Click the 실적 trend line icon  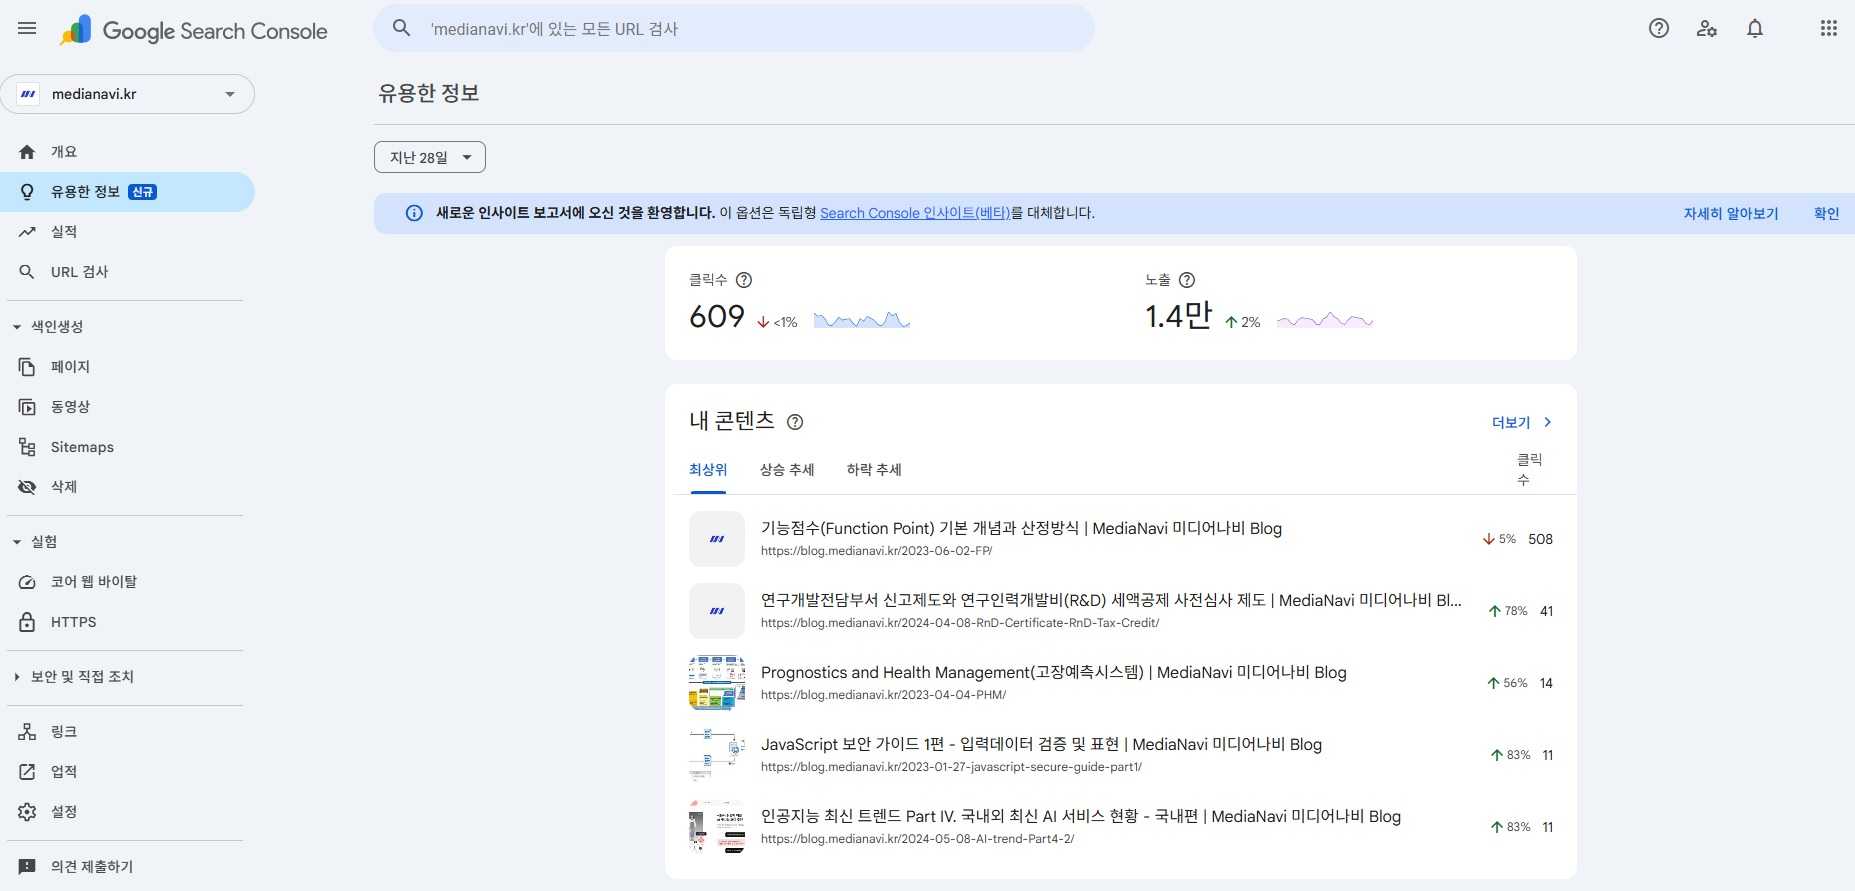pos(27,232)
